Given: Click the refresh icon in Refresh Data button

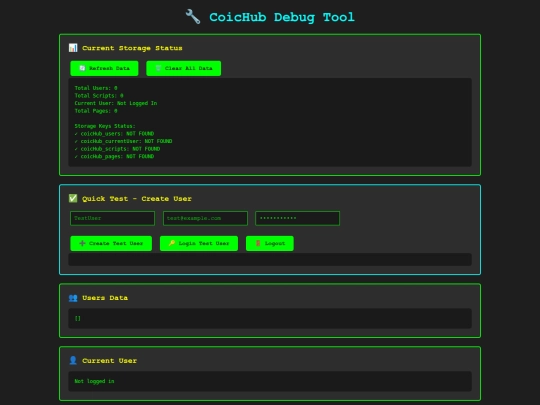Looking at the screenshot, I should (82, 68).
